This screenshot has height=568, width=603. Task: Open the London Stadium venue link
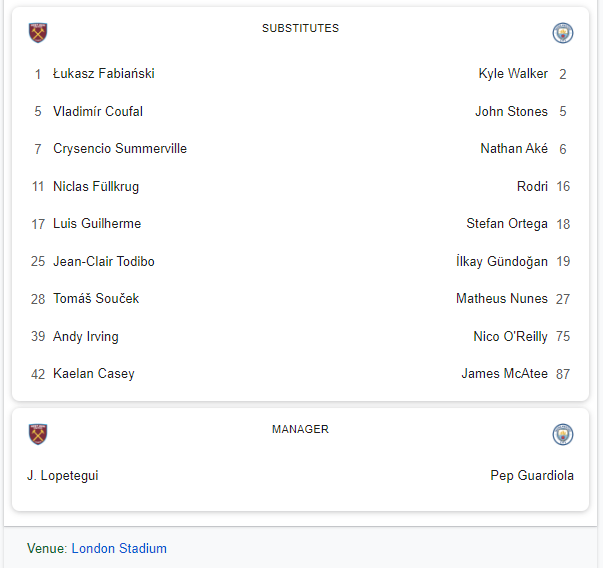pyautogui.click(x=119, y=548)
